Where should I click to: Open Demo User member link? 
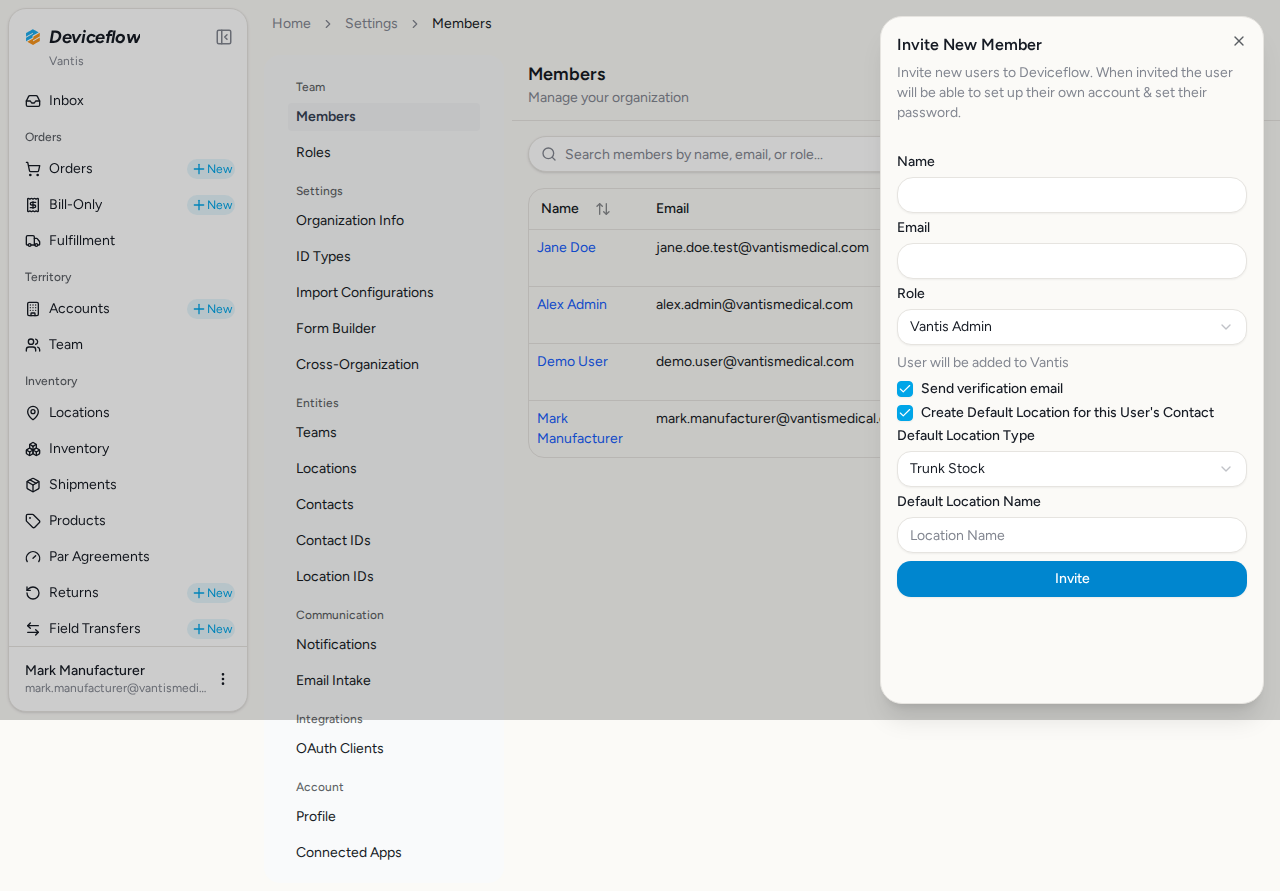pos(572,362)
